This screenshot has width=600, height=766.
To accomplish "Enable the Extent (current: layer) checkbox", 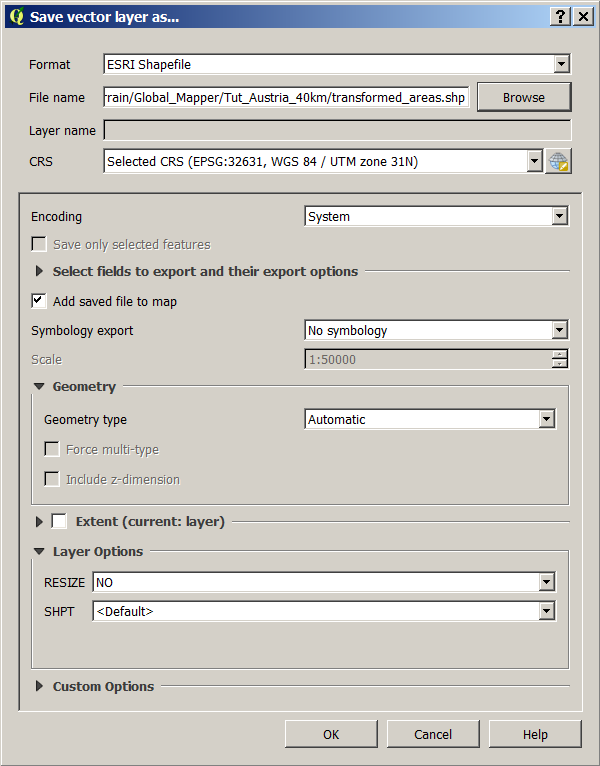I will pyautogui.click(x=59, y=521).
